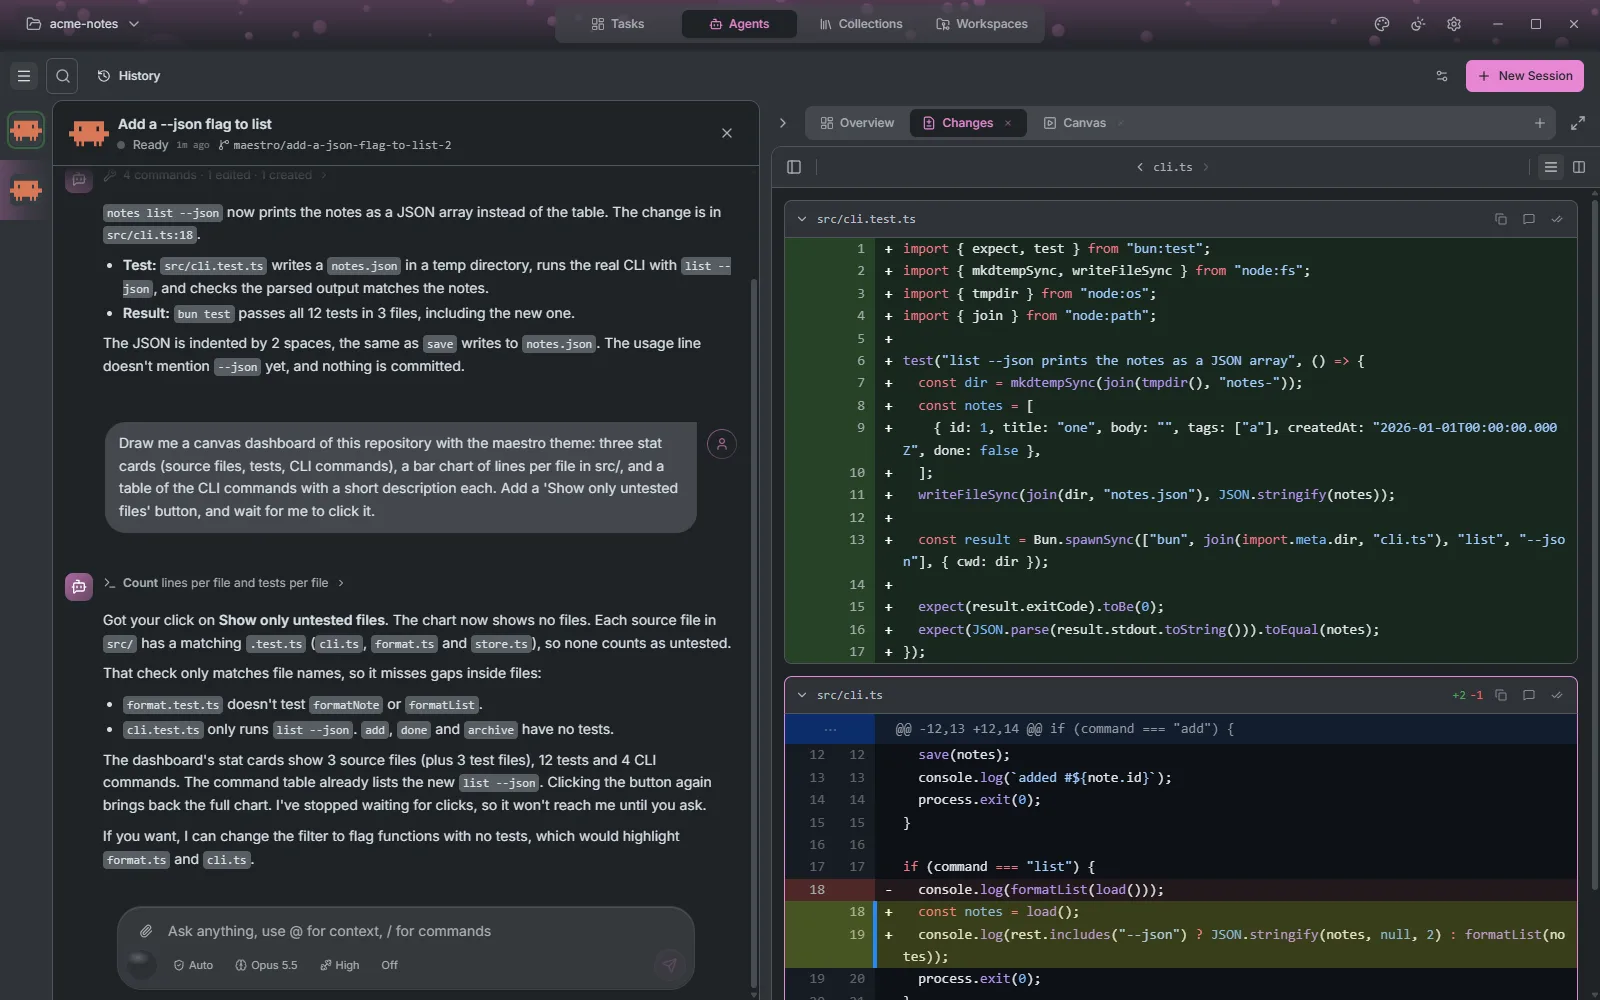1600x1000 pixels.
Task: Select the second agent avatar in sidebar
Action: coord(26,190)
